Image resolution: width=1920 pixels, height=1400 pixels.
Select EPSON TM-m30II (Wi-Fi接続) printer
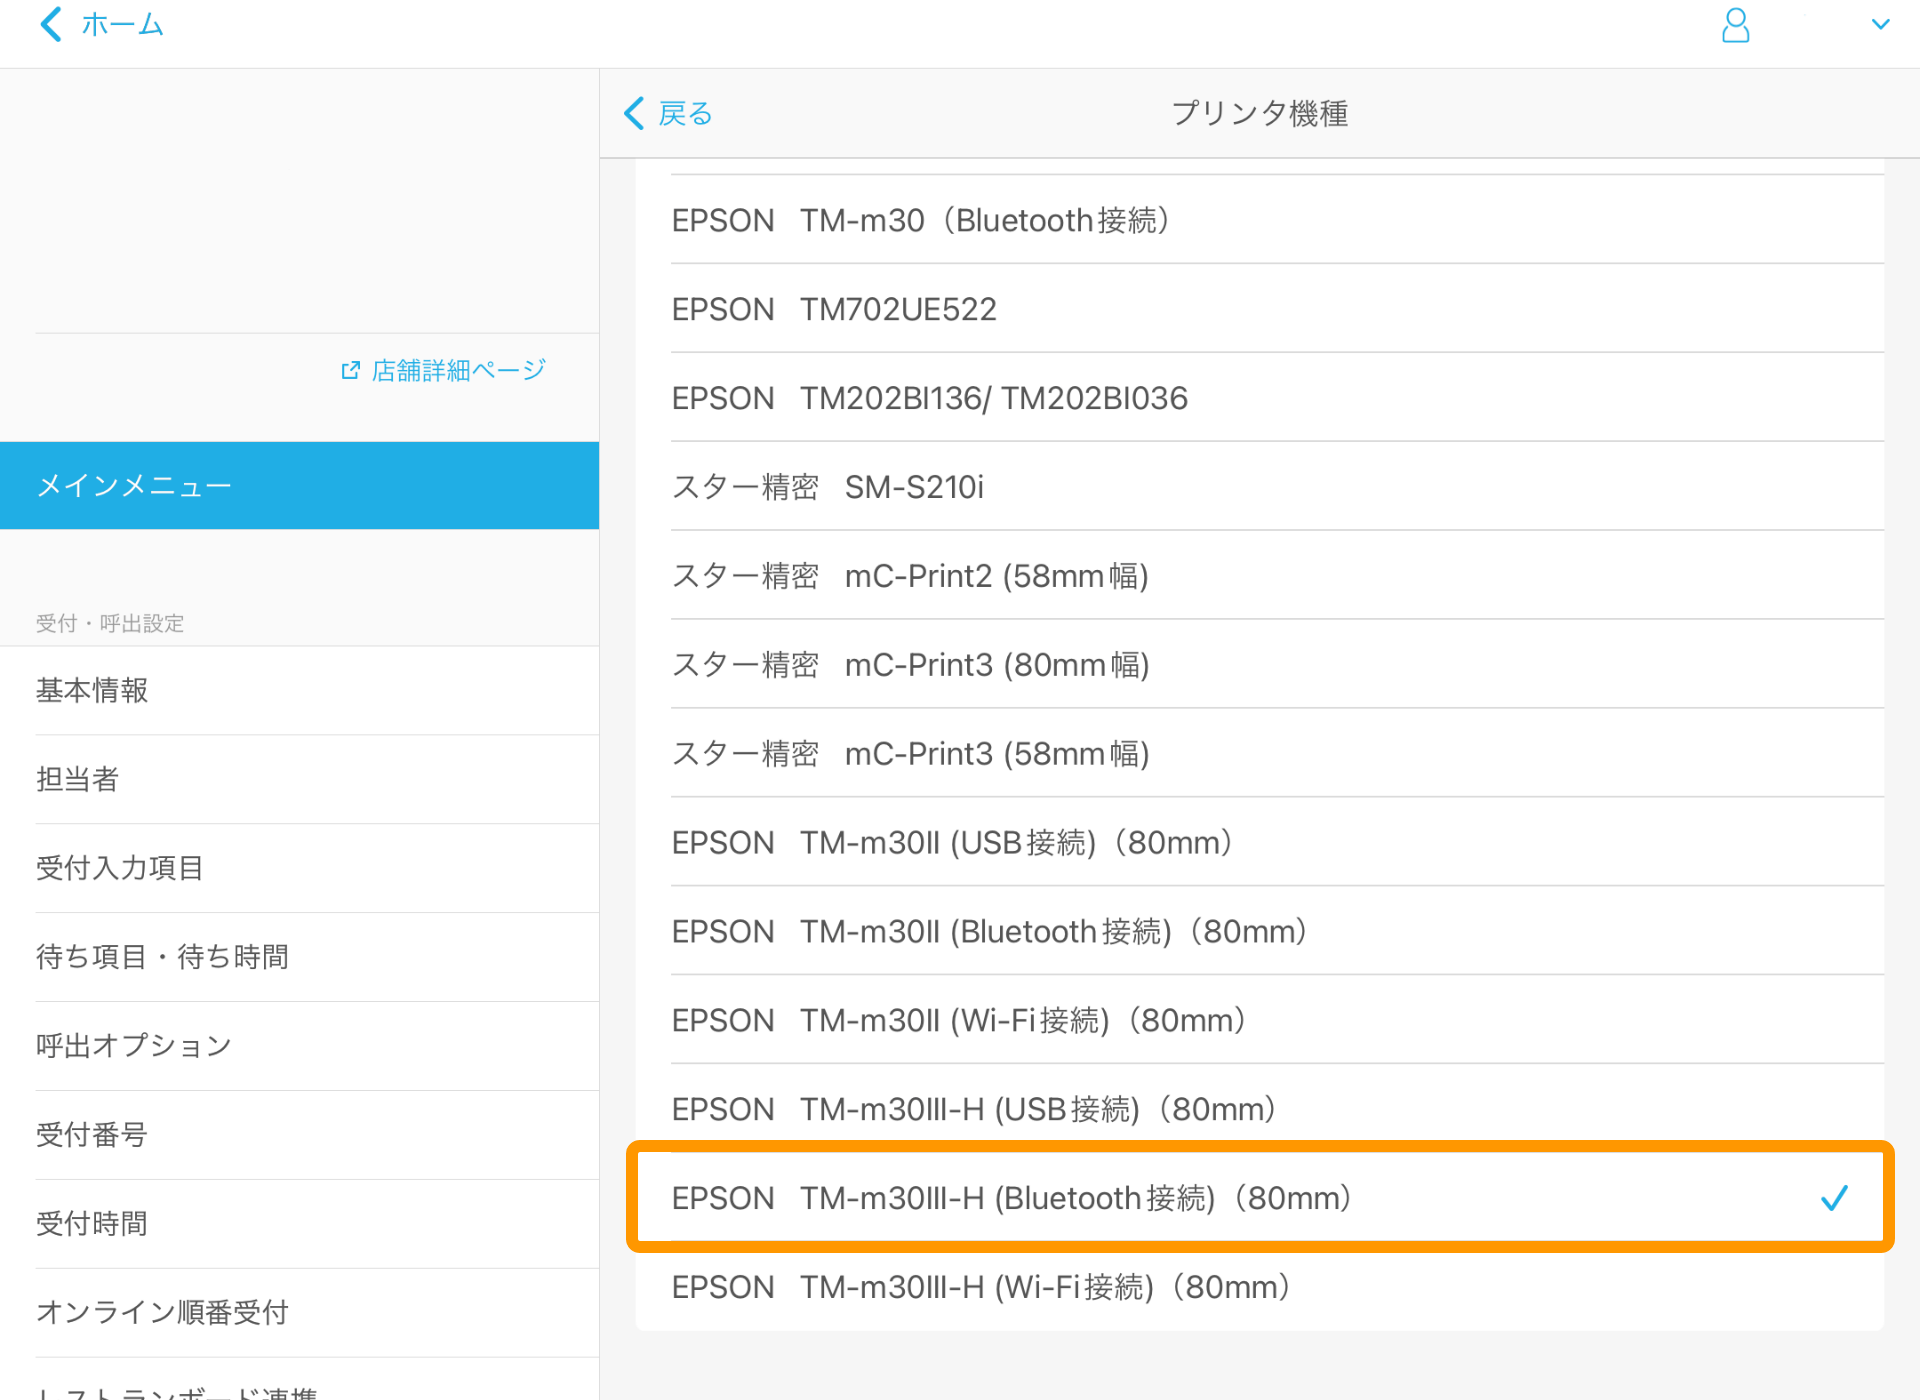[1259, 1021]
